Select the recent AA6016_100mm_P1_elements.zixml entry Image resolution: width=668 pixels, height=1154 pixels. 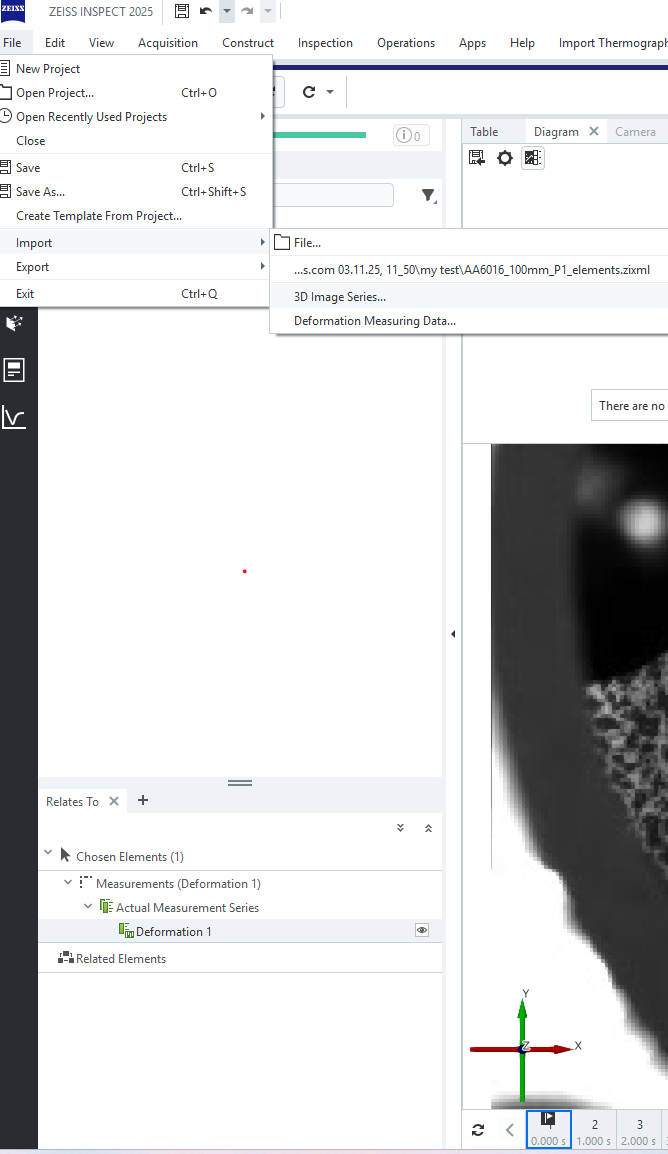tap(469, 269)
